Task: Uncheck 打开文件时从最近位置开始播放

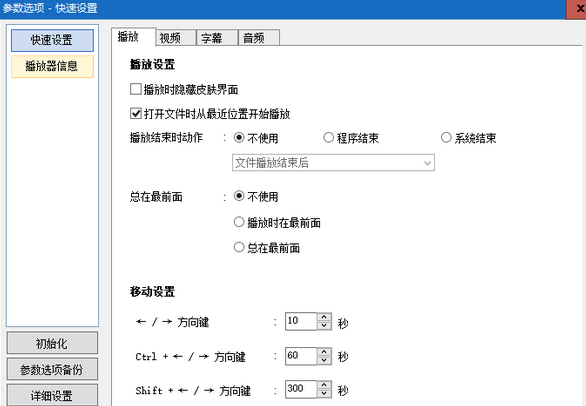Action: pyautogui.click(x=136, y=113)
